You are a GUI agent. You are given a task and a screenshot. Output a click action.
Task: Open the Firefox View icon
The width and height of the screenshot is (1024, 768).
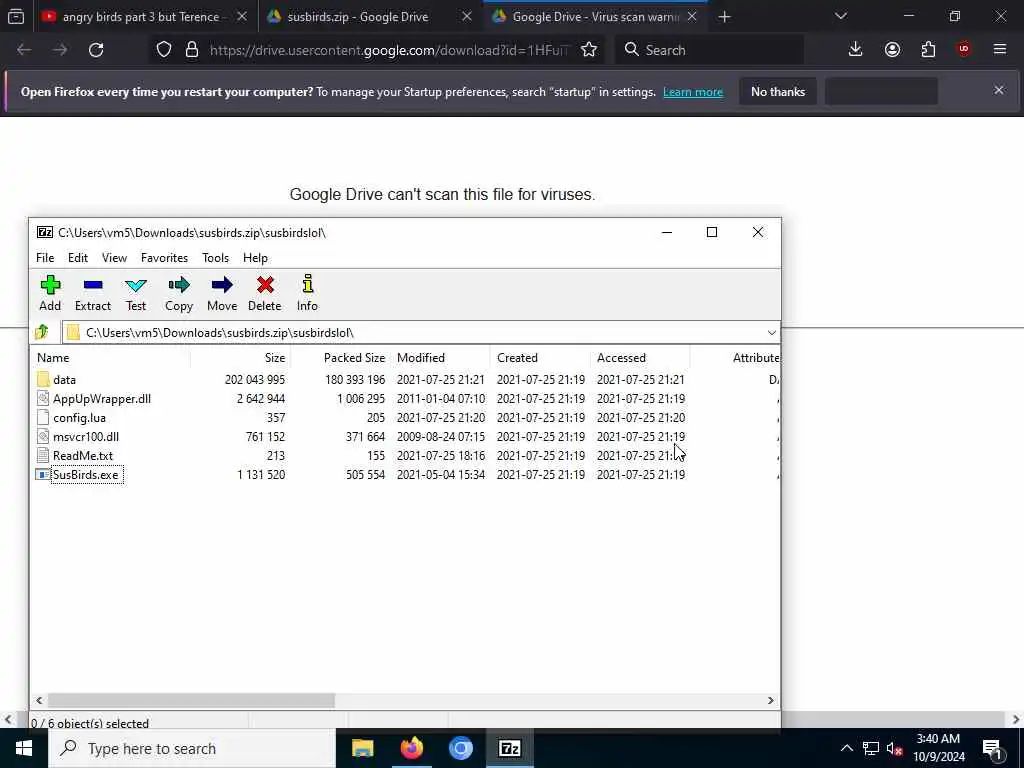coord(16,16)
